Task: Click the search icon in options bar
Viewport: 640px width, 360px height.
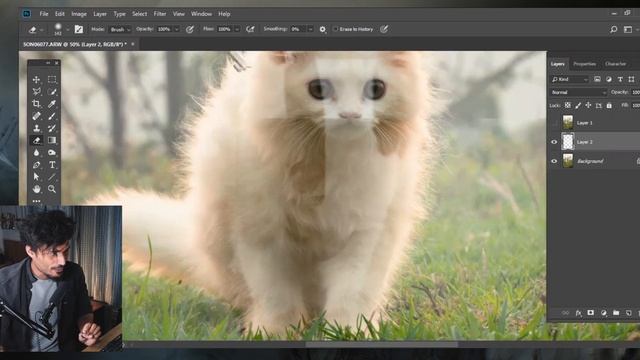Action: (613, 29)
